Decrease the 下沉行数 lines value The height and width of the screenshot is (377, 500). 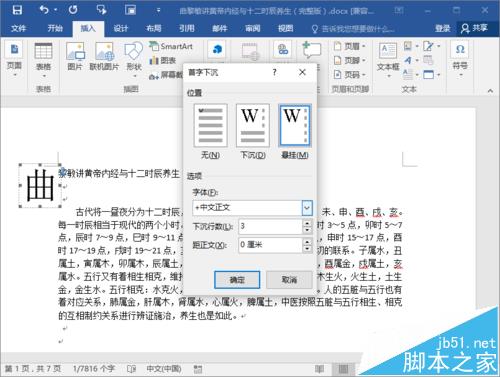tap(307, 230)
